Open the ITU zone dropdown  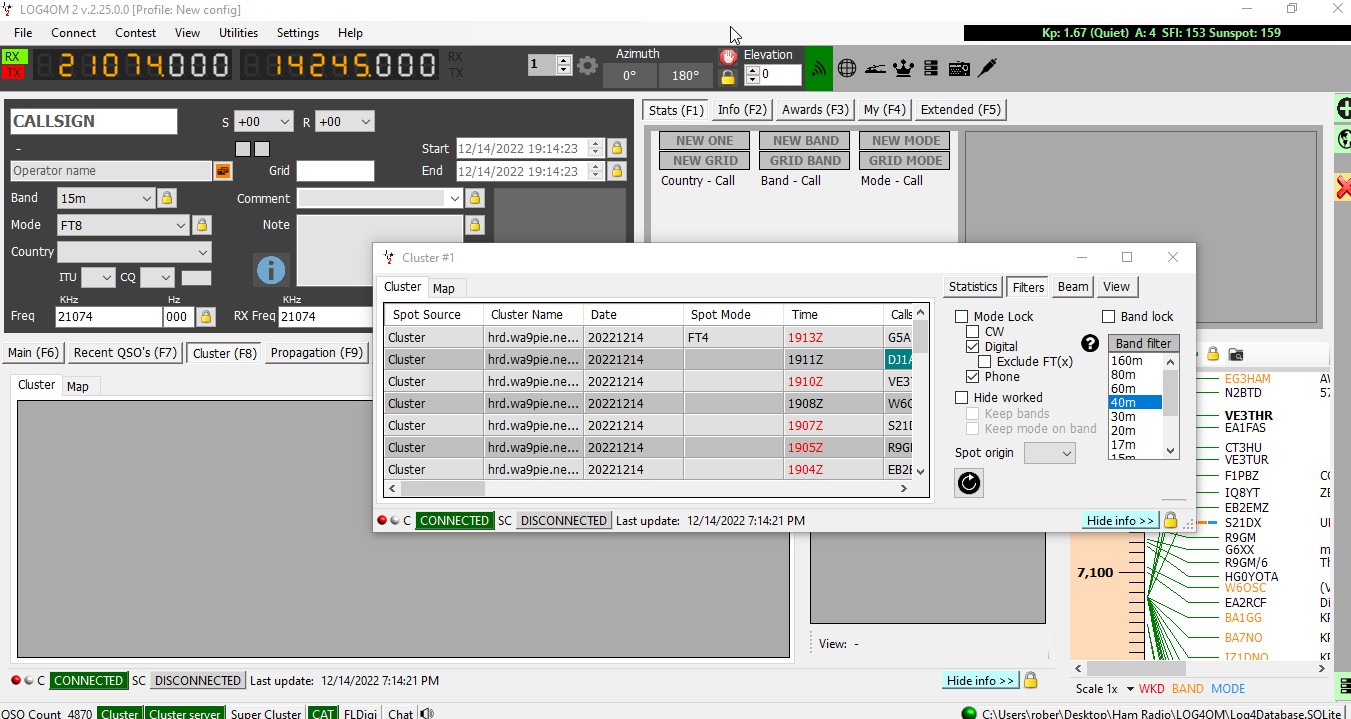coord(97,277)
